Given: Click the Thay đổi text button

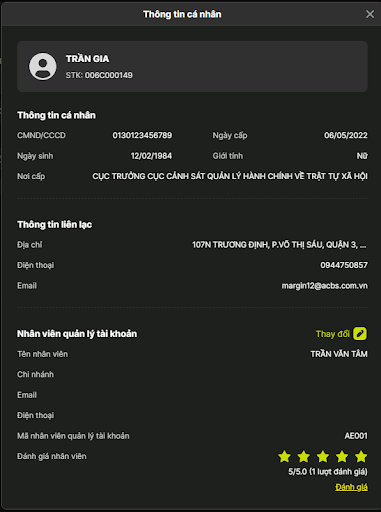Looking at the screenshot, I should (x=333, y=334).
